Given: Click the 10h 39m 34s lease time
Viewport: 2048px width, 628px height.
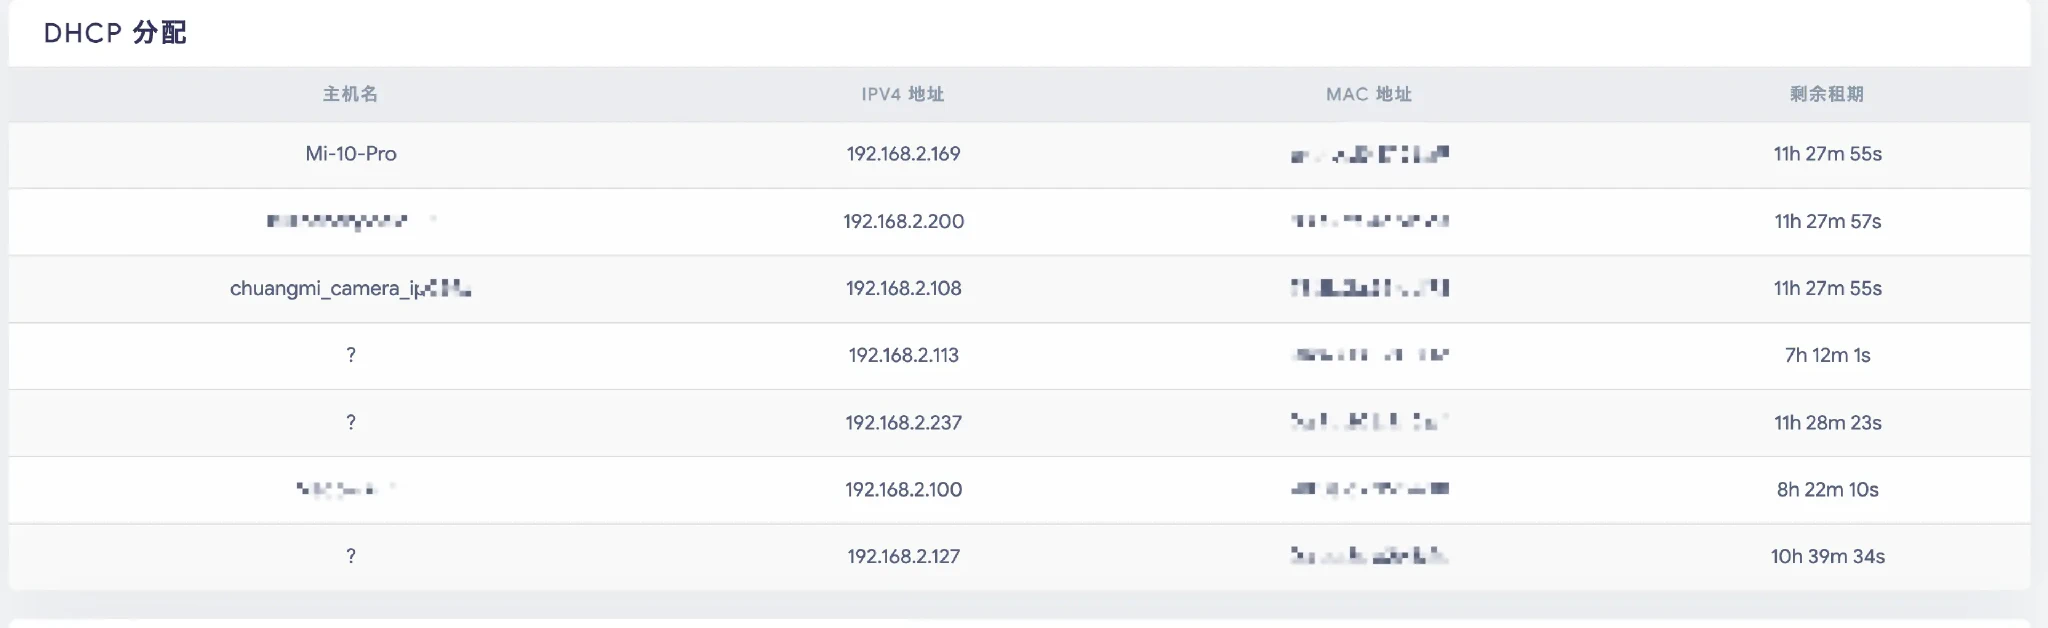Looking at the screenshot, I should click(x=1827, y=556).
